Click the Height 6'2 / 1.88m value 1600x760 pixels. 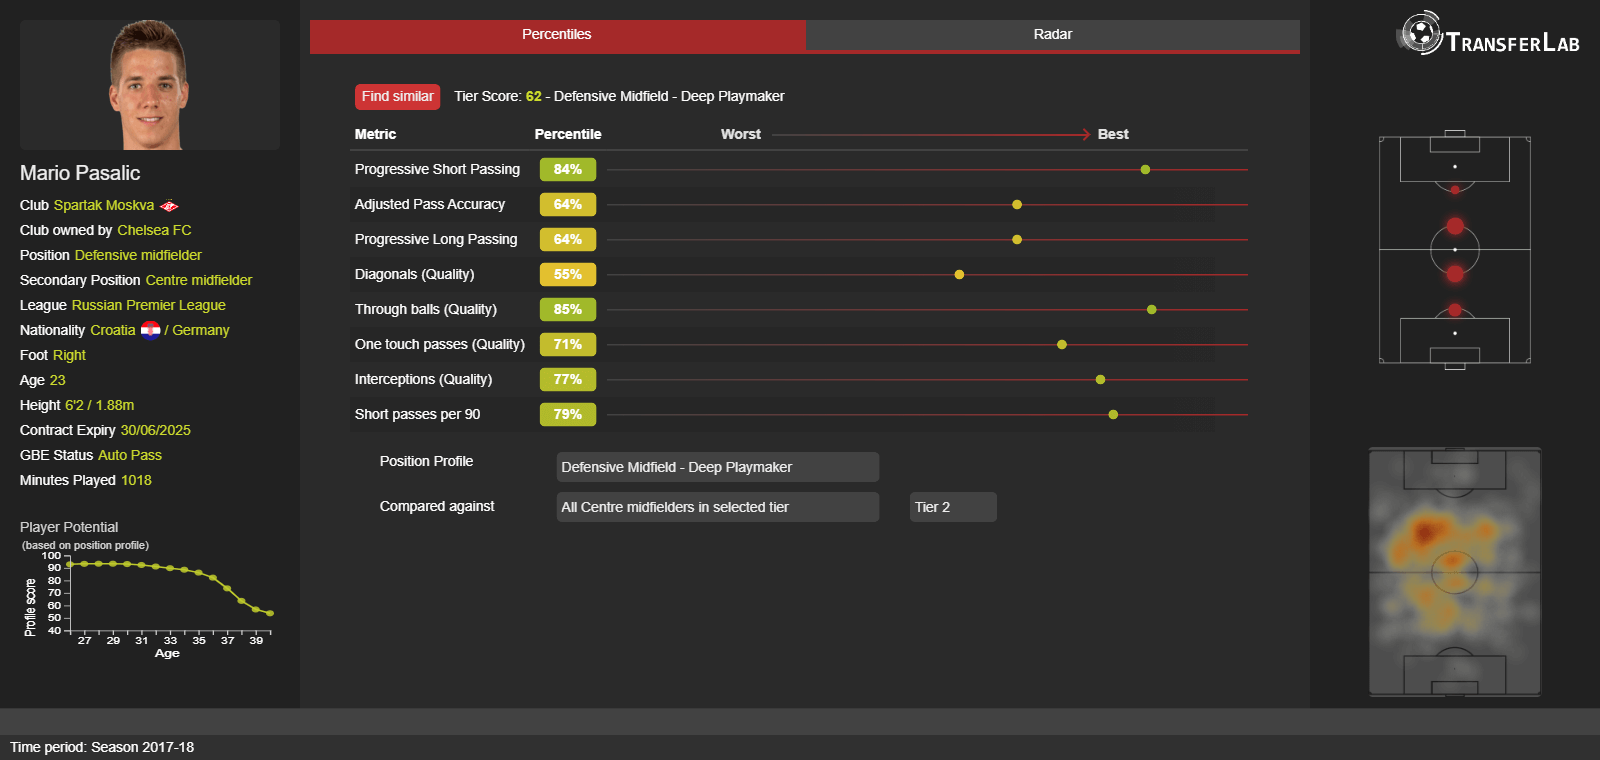click(99, 405)
